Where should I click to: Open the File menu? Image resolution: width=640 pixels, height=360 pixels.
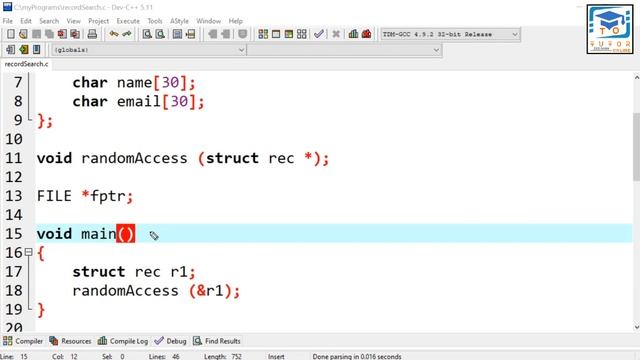click(8, 21)
